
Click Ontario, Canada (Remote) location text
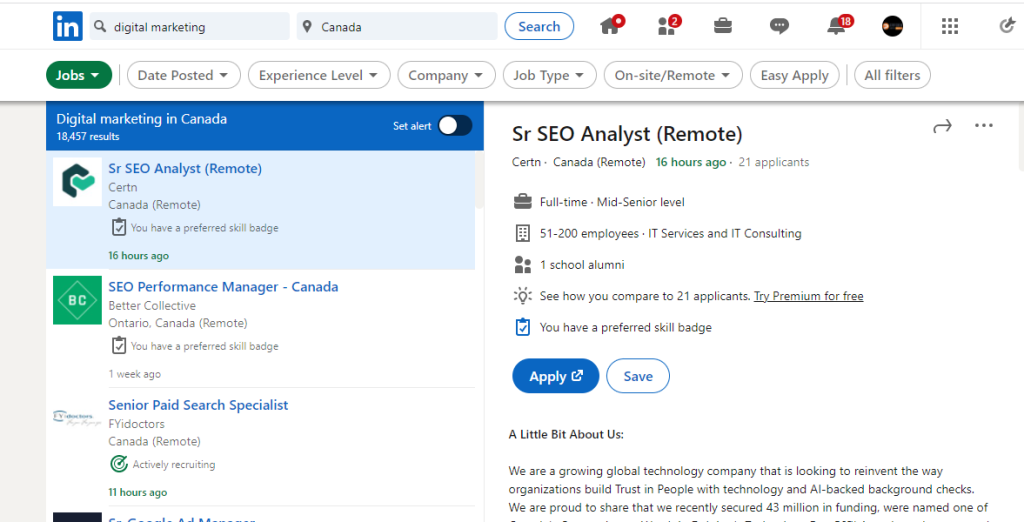(178, 323)
